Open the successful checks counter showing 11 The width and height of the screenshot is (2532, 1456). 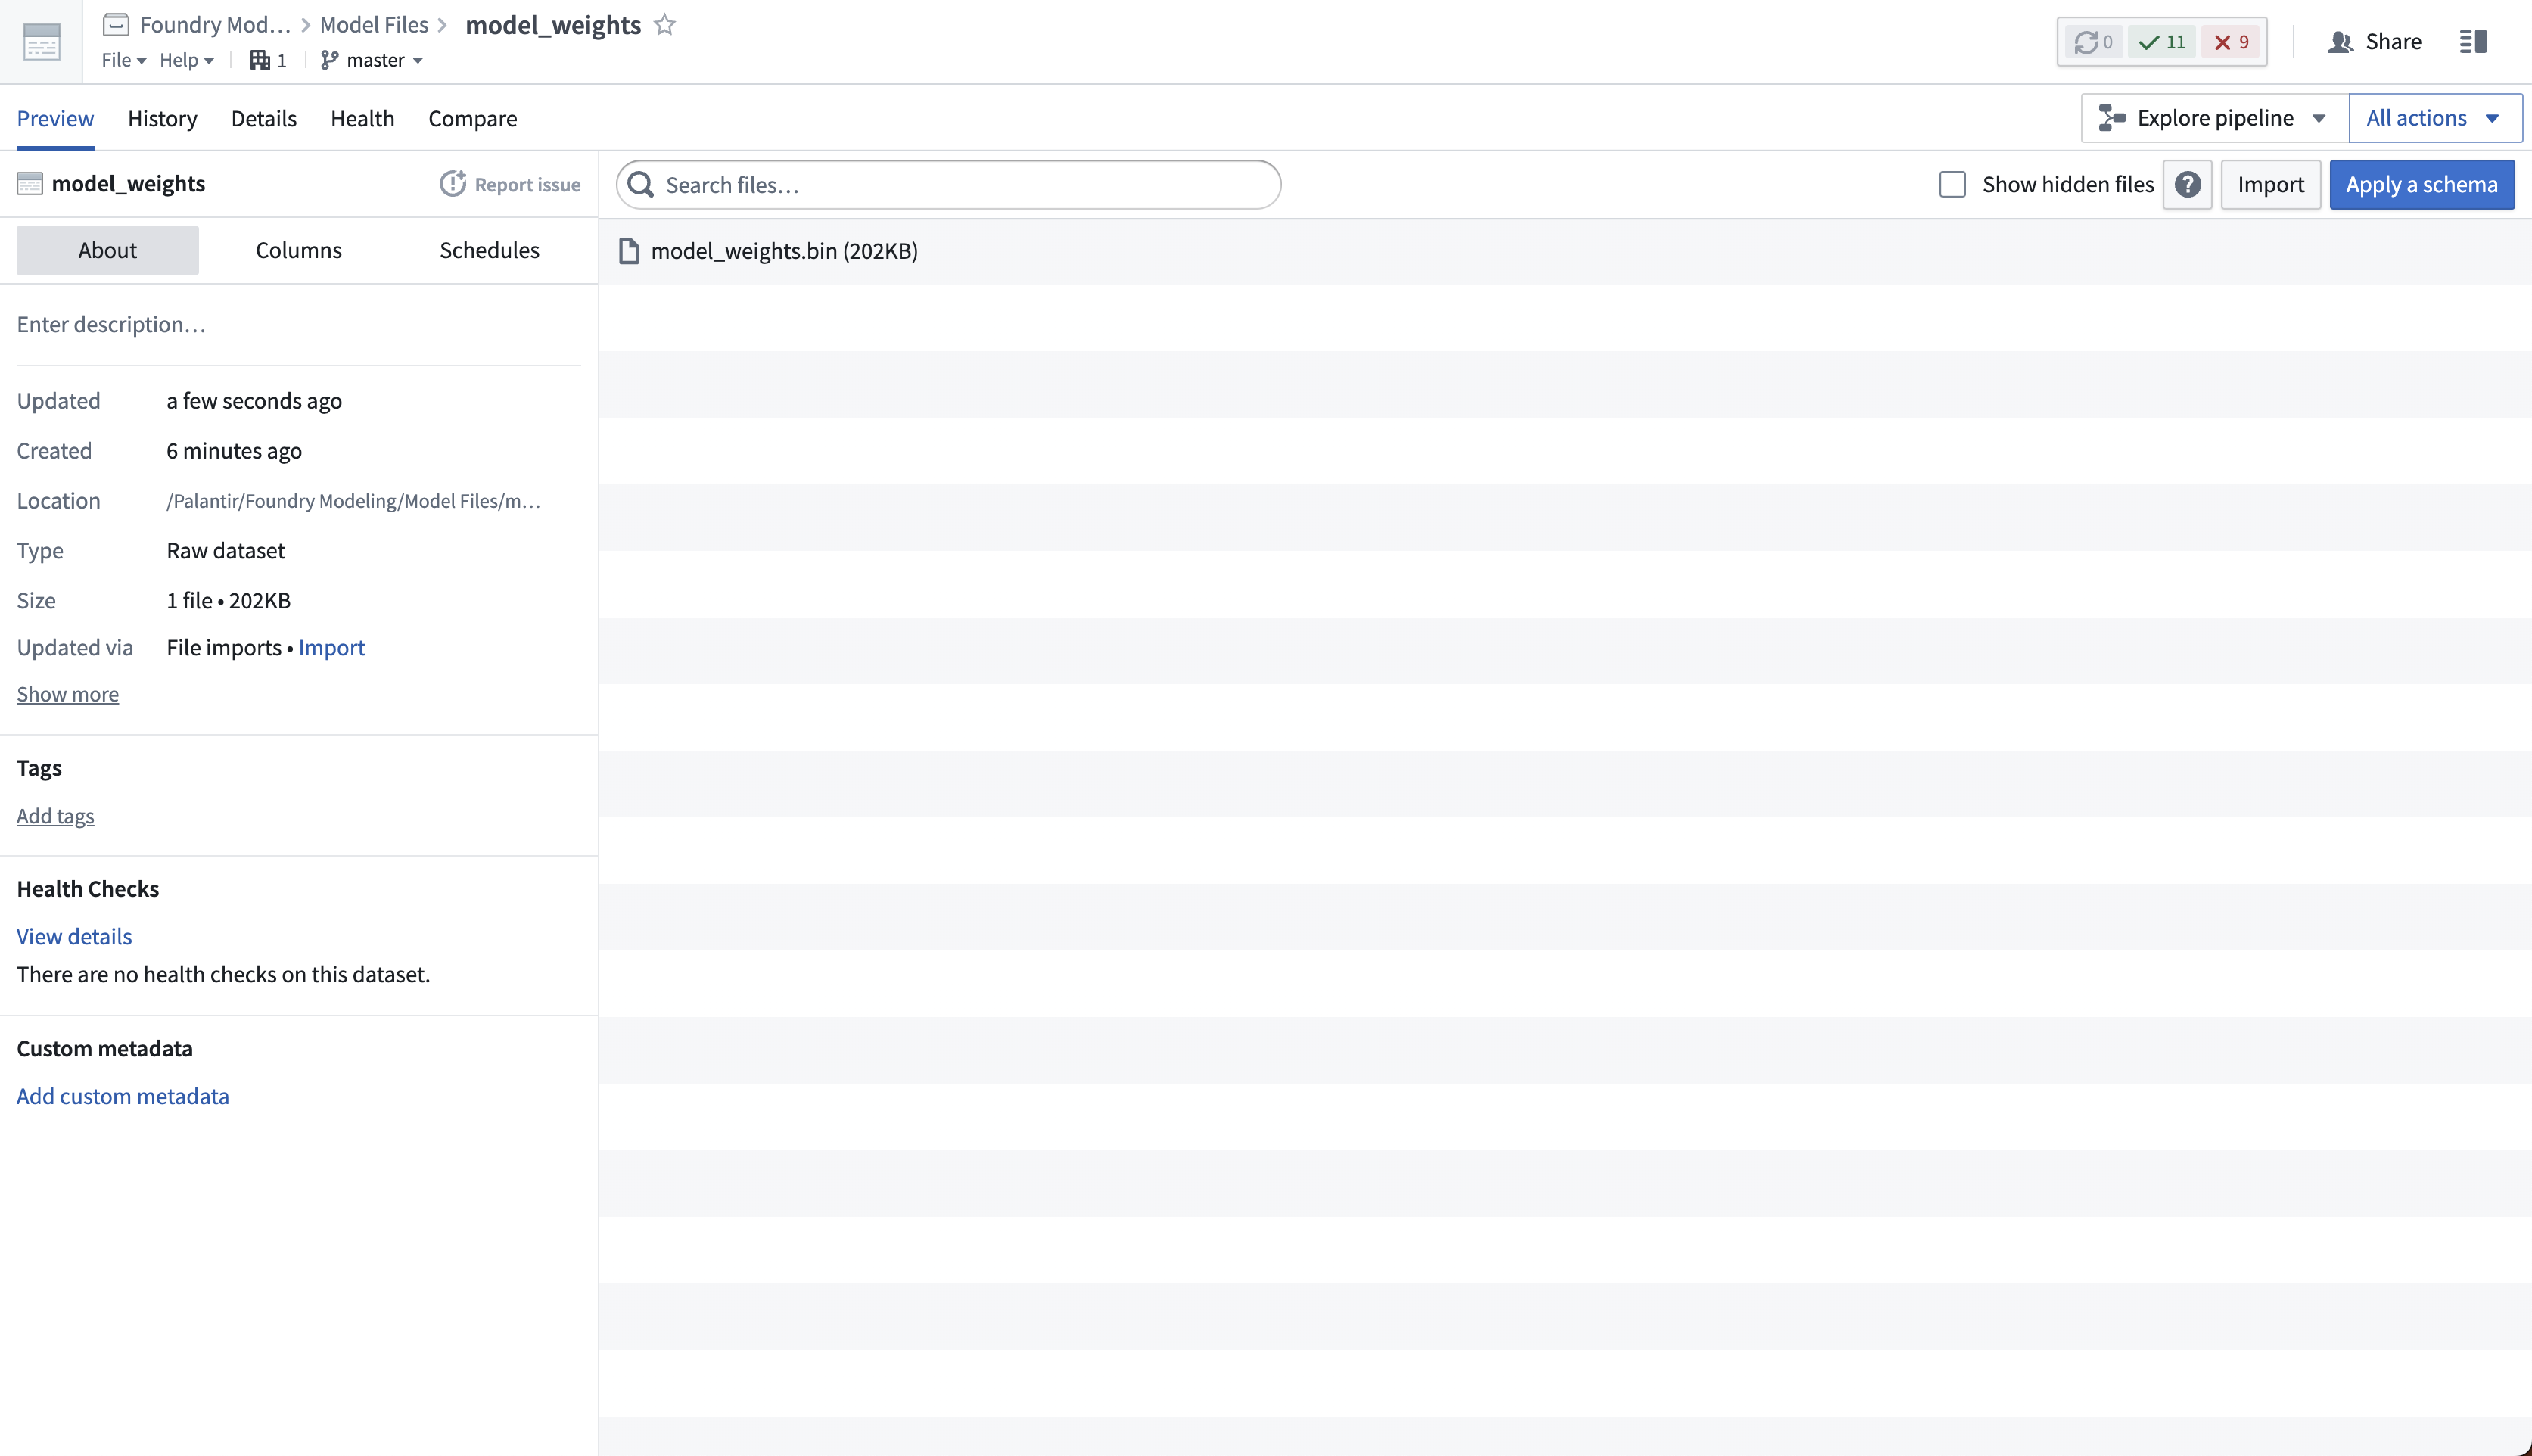[2162, 42]
